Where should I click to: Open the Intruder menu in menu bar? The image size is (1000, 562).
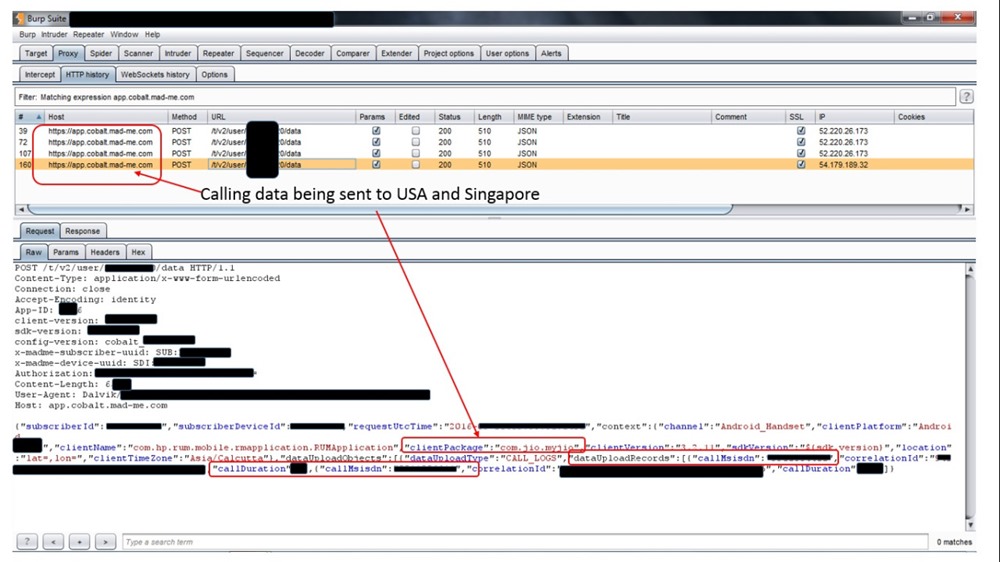54,34
